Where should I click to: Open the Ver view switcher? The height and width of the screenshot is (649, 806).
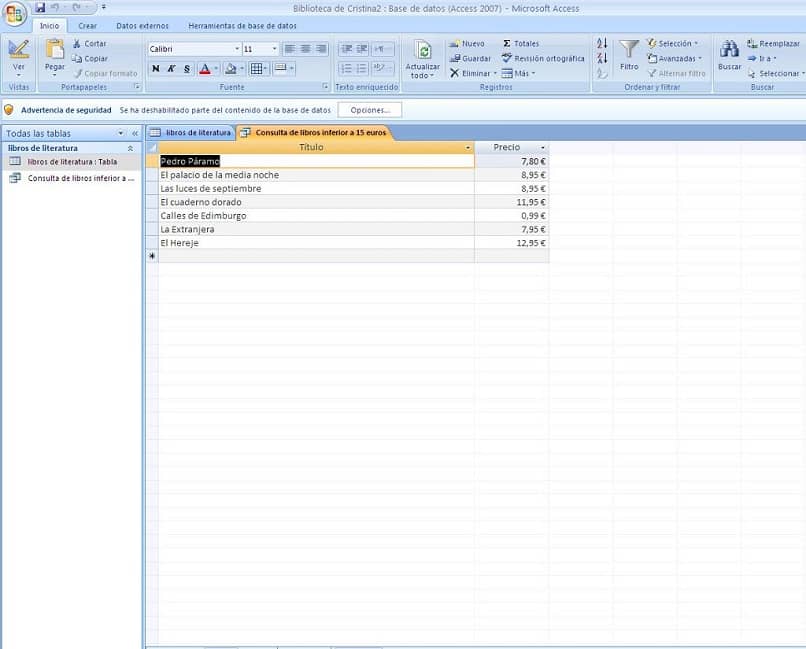[19, 58]
